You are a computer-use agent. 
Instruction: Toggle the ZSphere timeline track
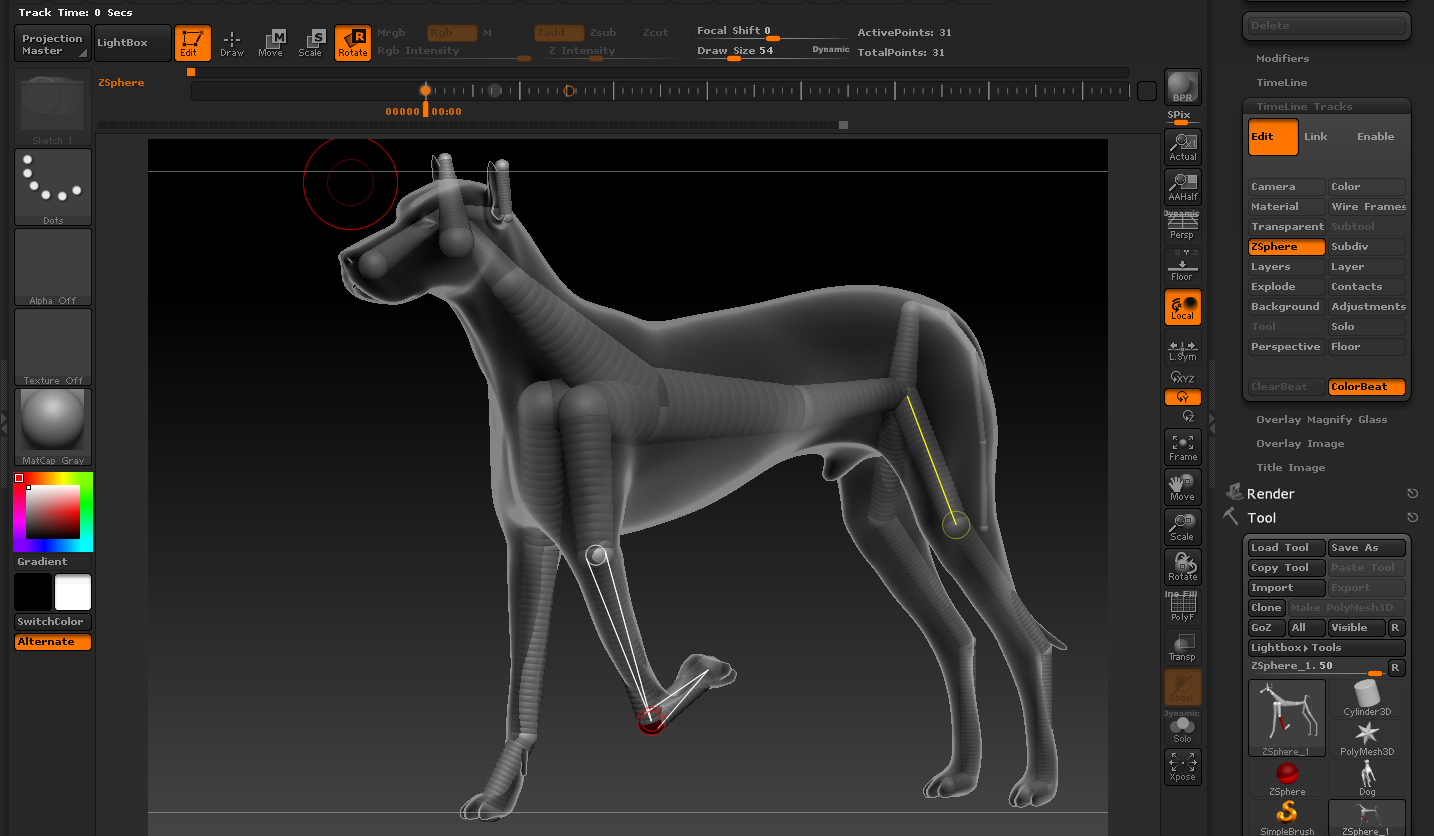1286,247
